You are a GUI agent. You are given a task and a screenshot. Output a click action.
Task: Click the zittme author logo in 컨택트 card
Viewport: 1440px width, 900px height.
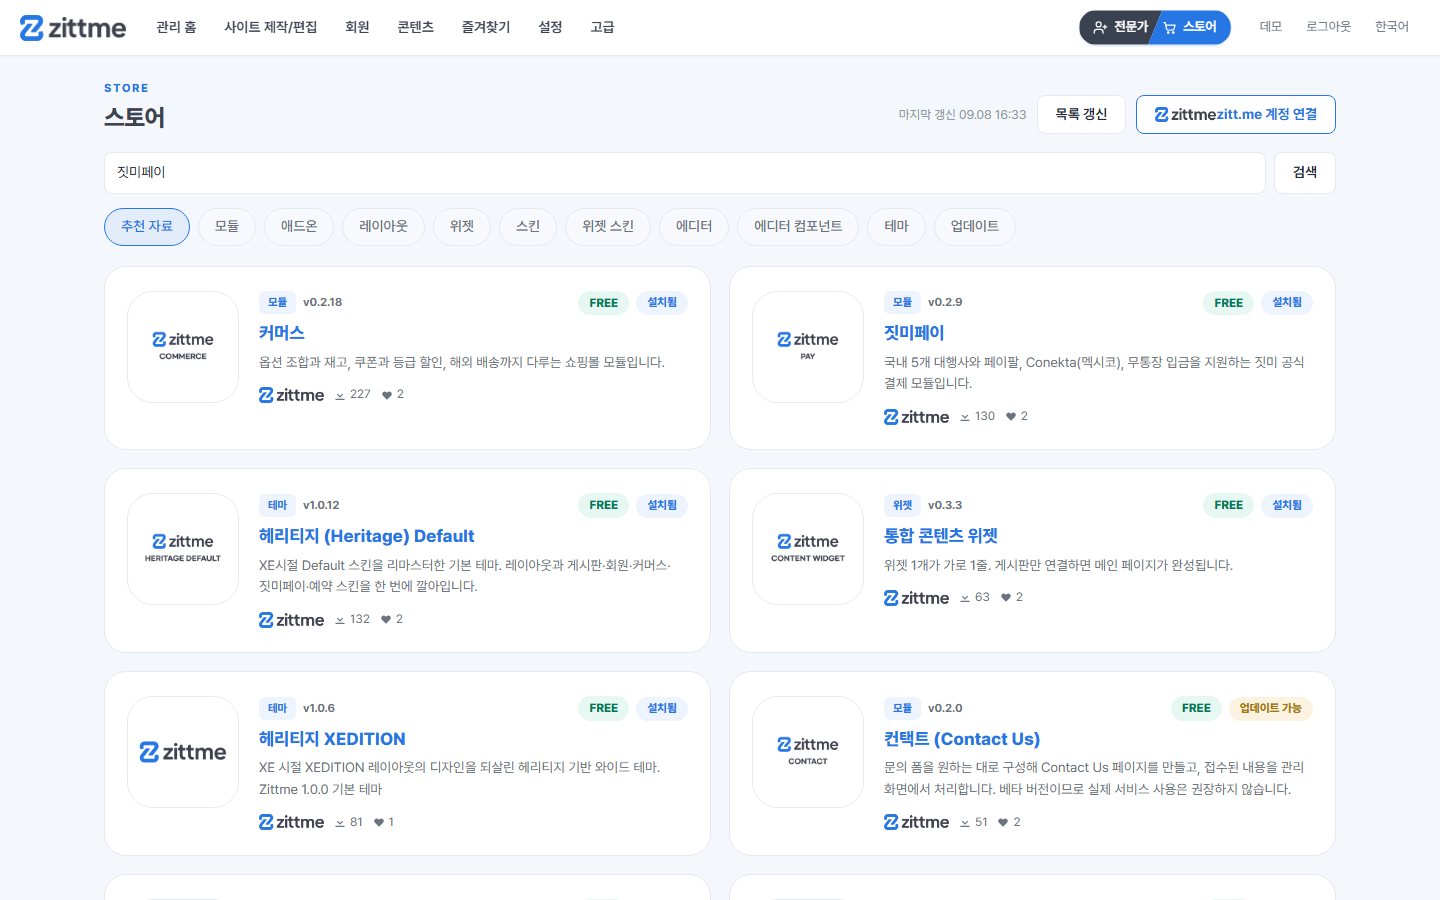(916, 822)
